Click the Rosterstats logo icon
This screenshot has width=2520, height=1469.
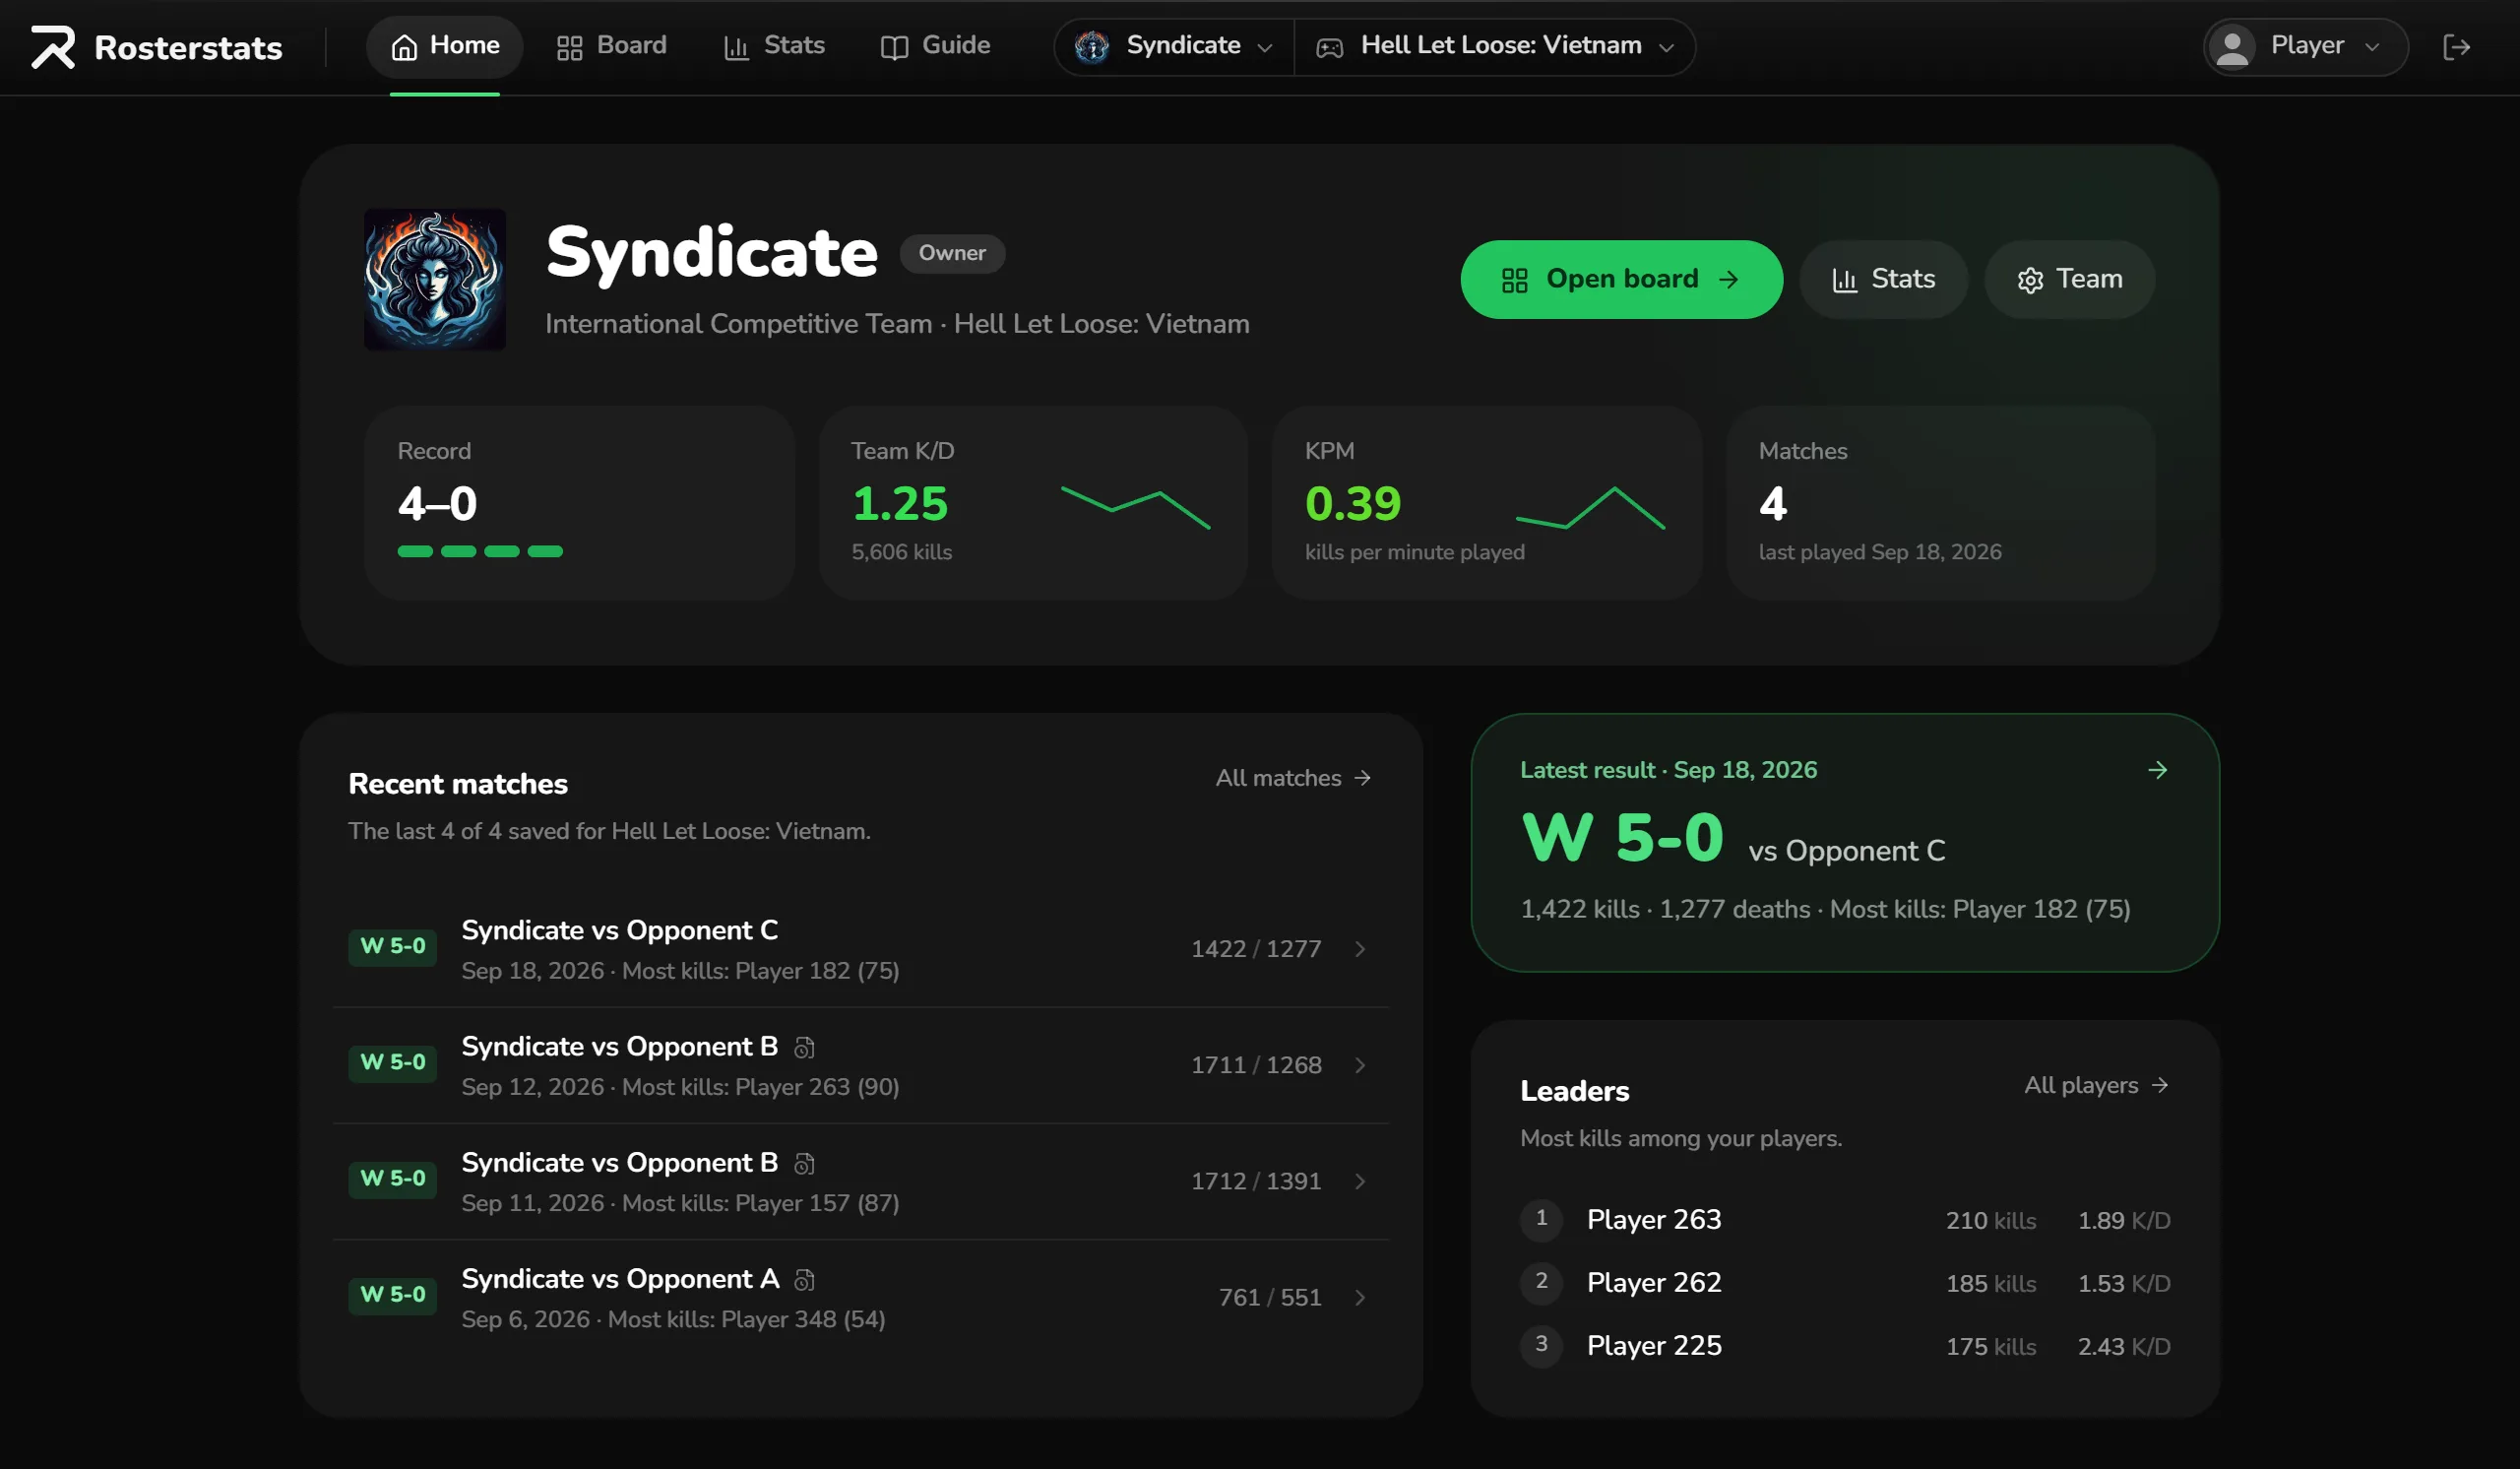pyautogui.click(x=52, y=47)
